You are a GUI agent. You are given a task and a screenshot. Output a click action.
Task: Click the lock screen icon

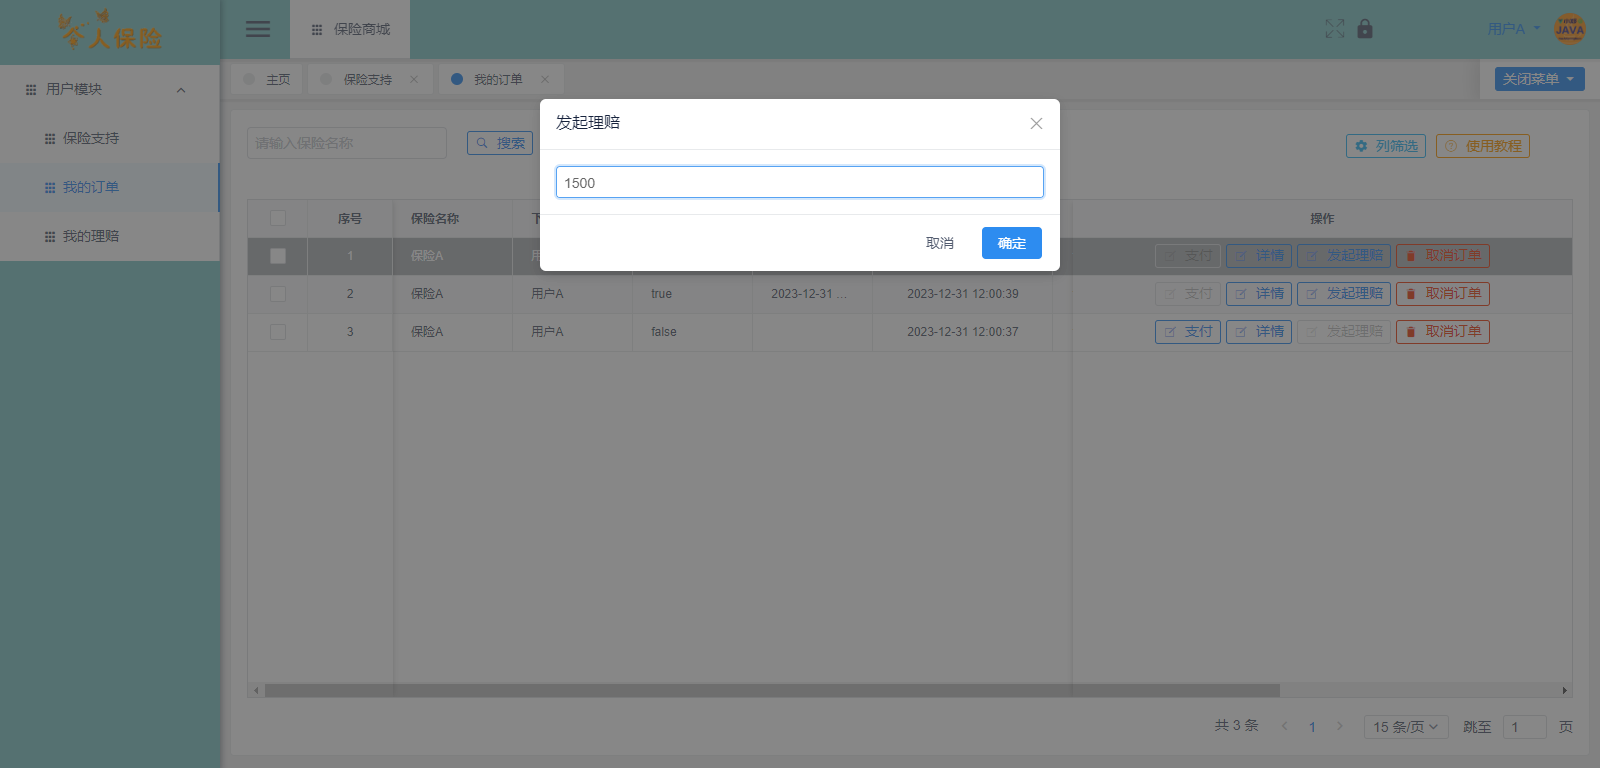(x=1365, y=29)
